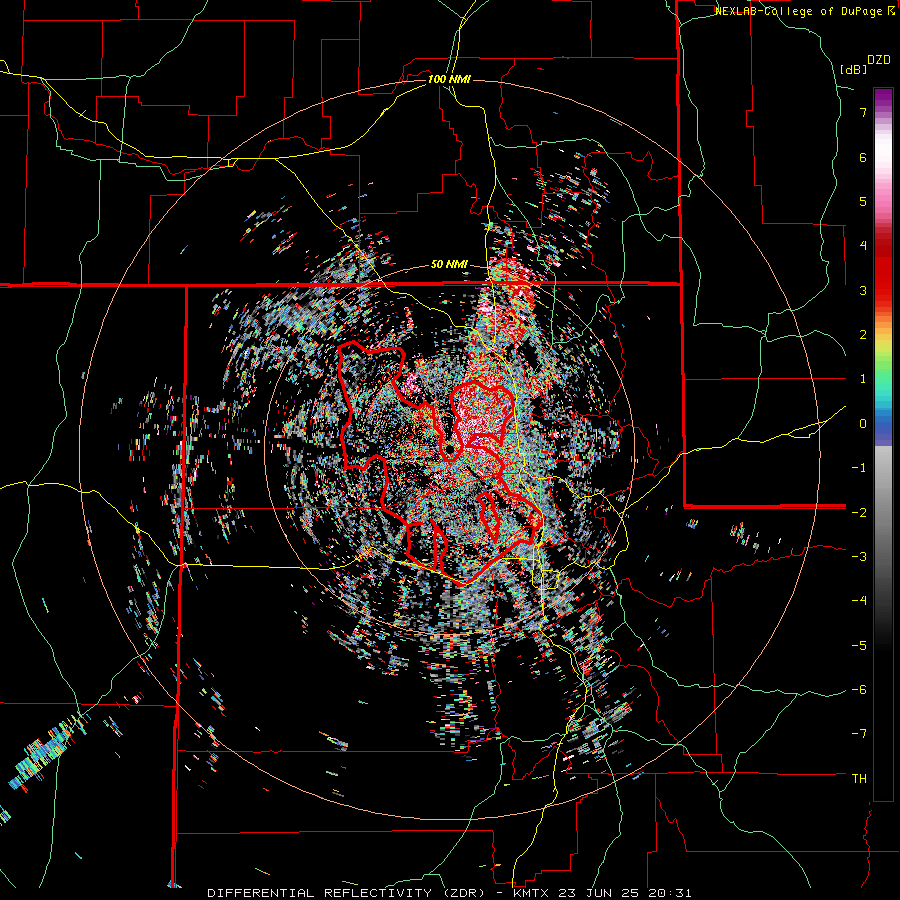This screenshot has width=900, height=900.
Task: Select the 6 value on the dB scale
Action: [863, 157]
